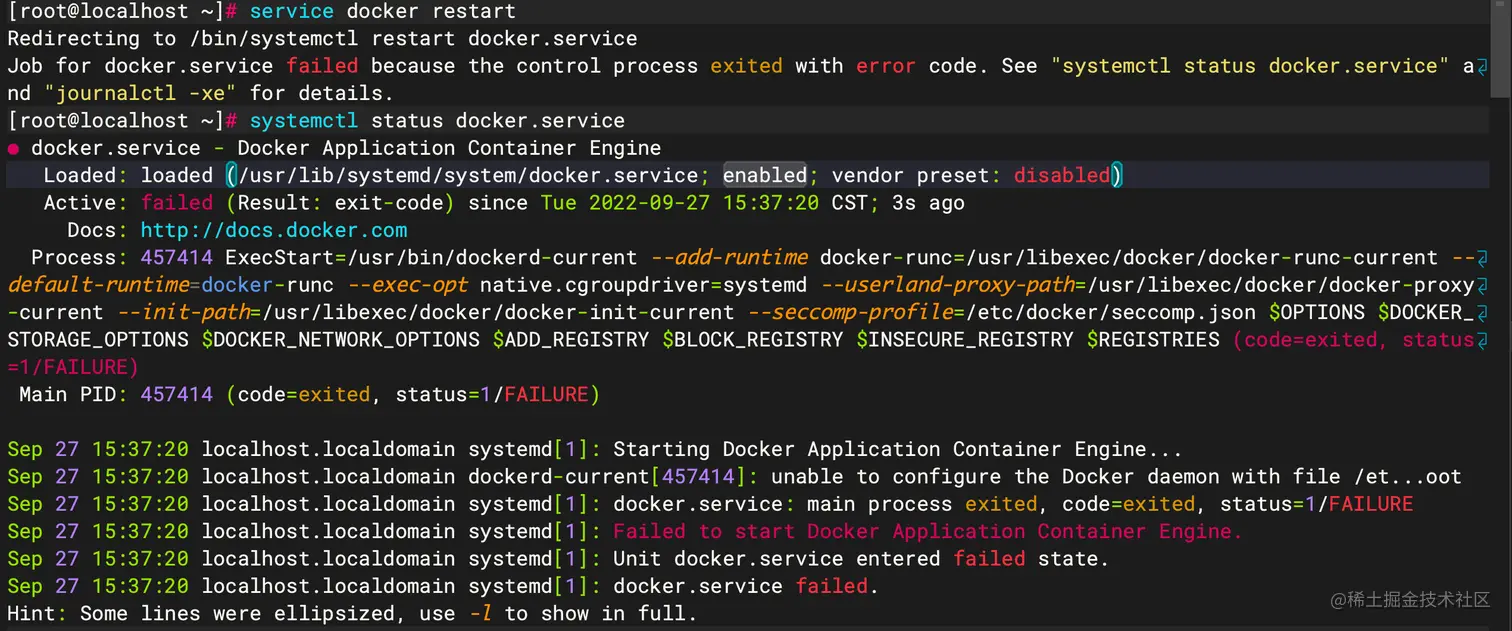Image resolution: width=1512 pixels, height=631 pixels.
Task: Open the http://docs.docker.com link
Action: pyautogui.click(x=273, y=230)
